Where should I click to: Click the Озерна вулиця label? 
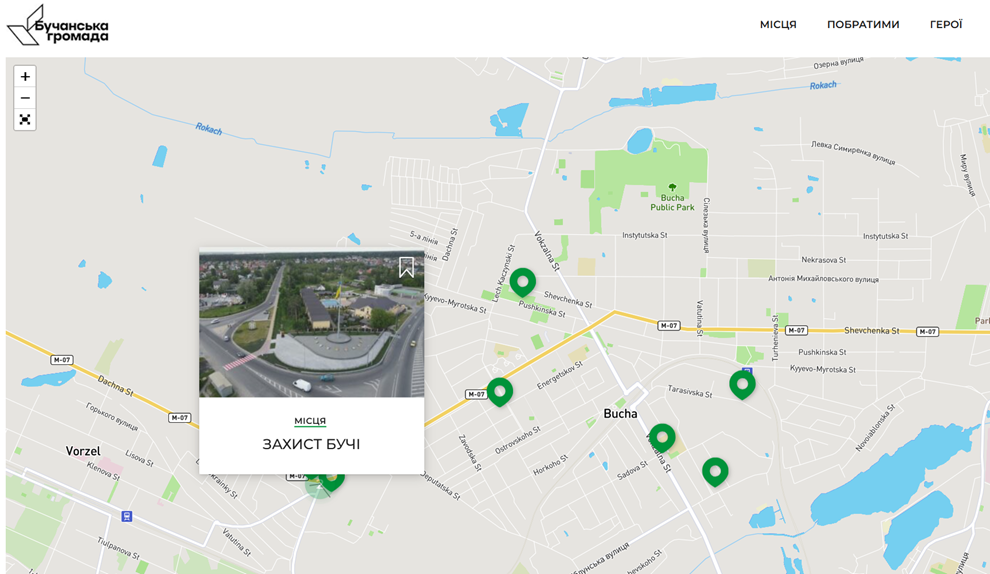pos(838,63)
